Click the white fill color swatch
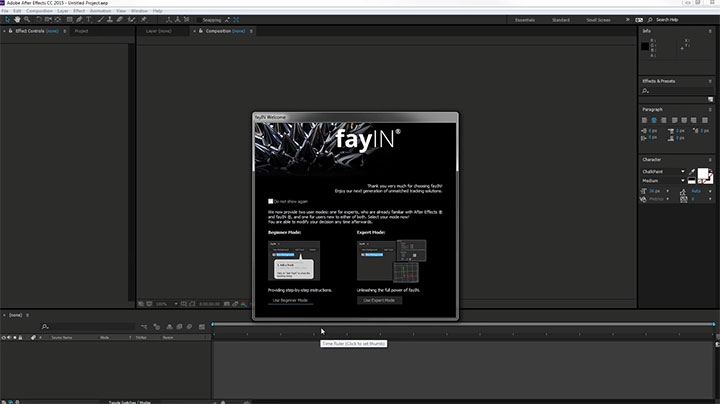Image resolution: width=720 pixels, height=404 pixels. (x=703, y=173)
